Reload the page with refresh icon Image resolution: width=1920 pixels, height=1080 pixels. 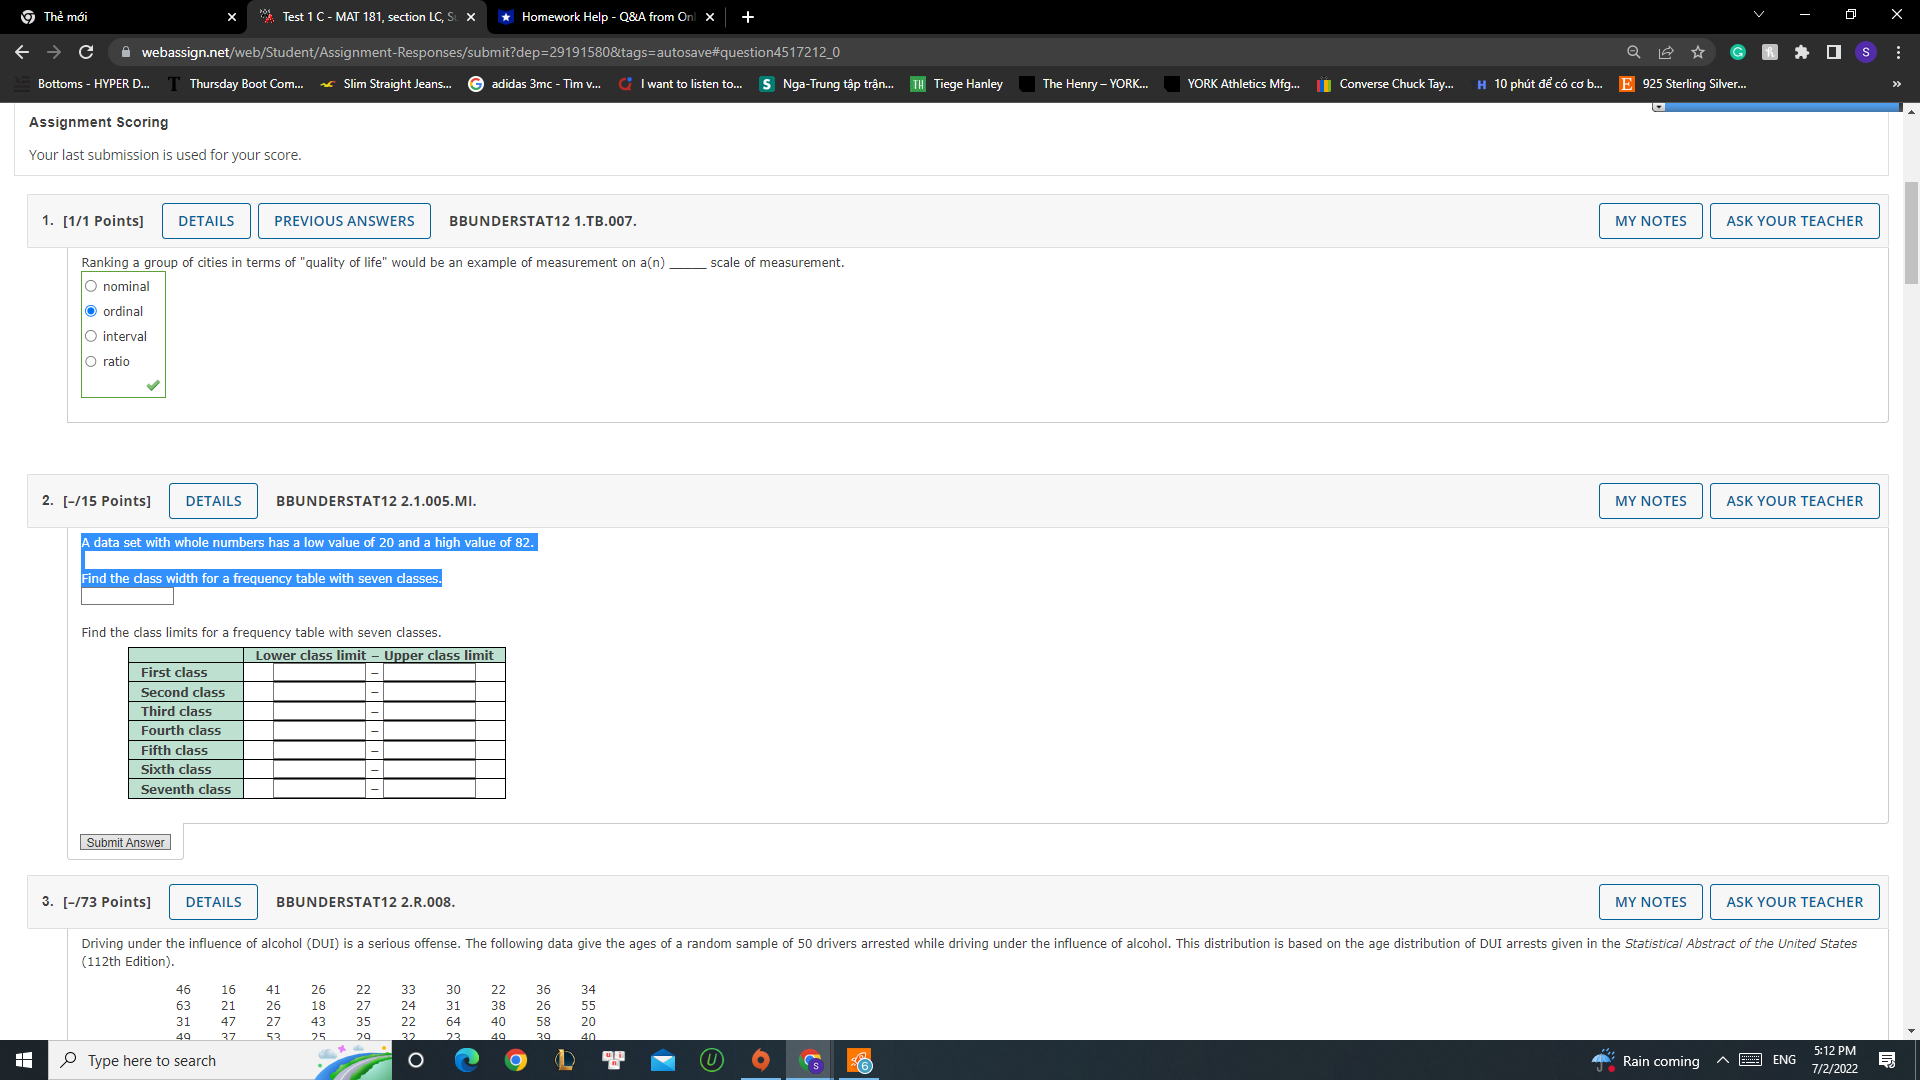tap(86, 52)
